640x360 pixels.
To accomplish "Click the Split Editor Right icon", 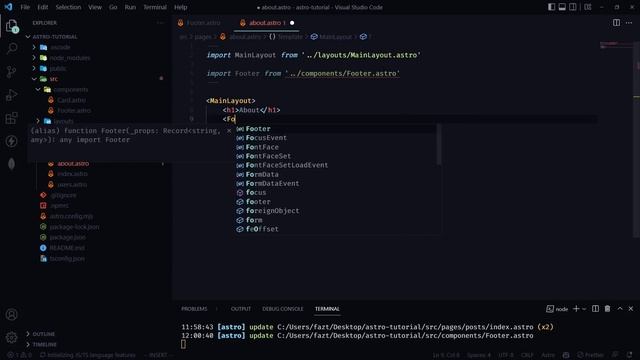I will click(x=616, y=23).
